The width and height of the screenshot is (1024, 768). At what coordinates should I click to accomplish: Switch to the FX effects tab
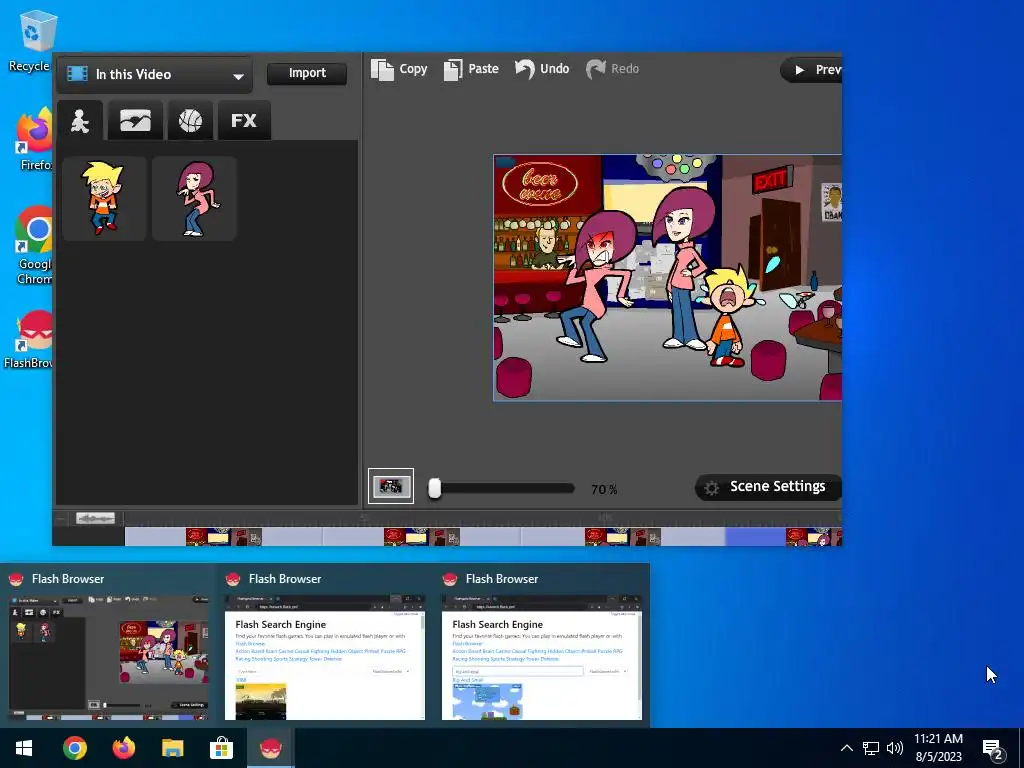pyautogui.click(x=244, y=121)
